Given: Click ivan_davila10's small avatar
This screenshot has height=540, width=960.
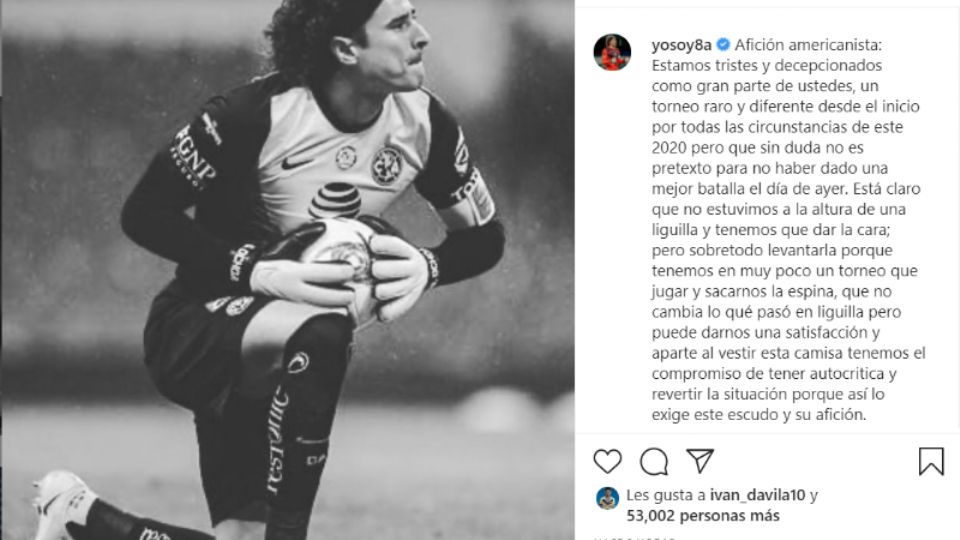Looking at the screenshot, I should tap(607, 498).
